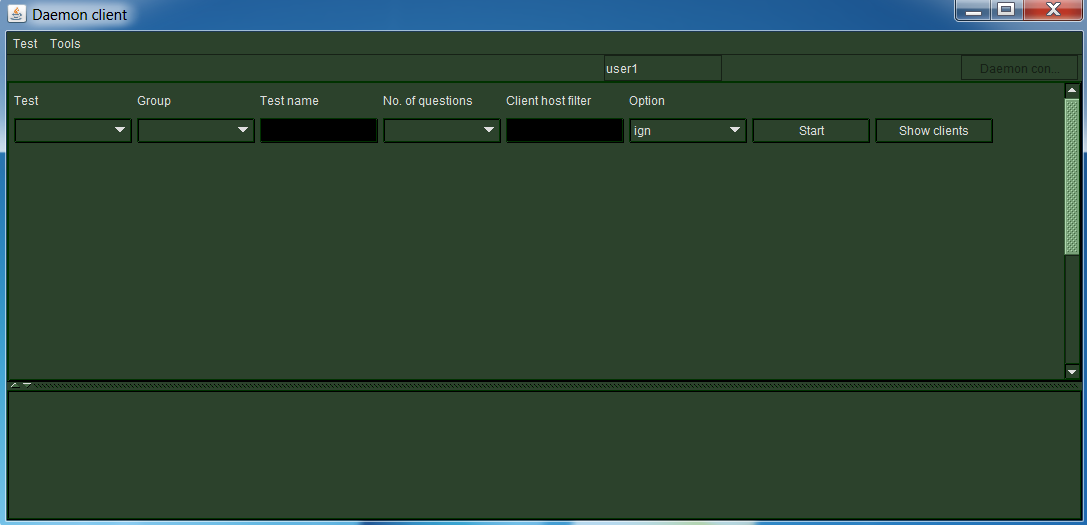Click the 'Group' label
Viewport: 1087px width, 525px height.
tap(154, 101)
